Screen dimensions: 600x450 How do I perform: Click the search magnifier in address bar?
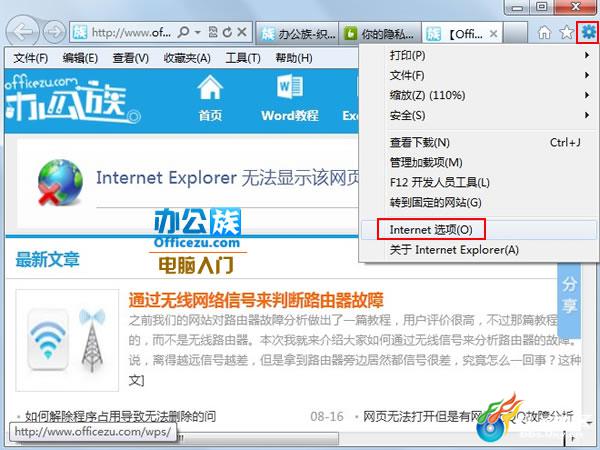pyautogui.click(x=184, y=32)
